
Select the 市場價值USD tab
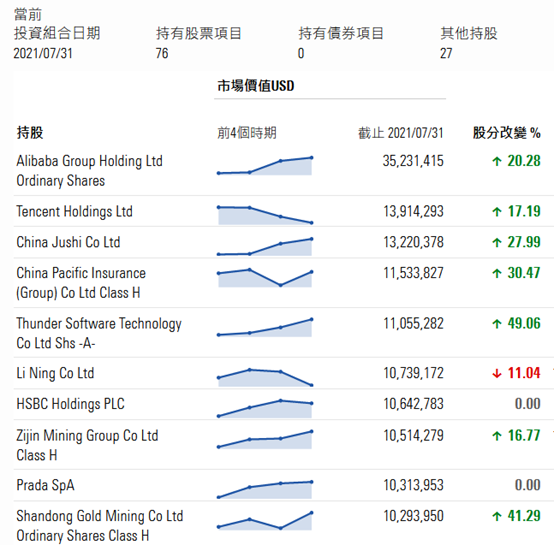tap(256, 86)
